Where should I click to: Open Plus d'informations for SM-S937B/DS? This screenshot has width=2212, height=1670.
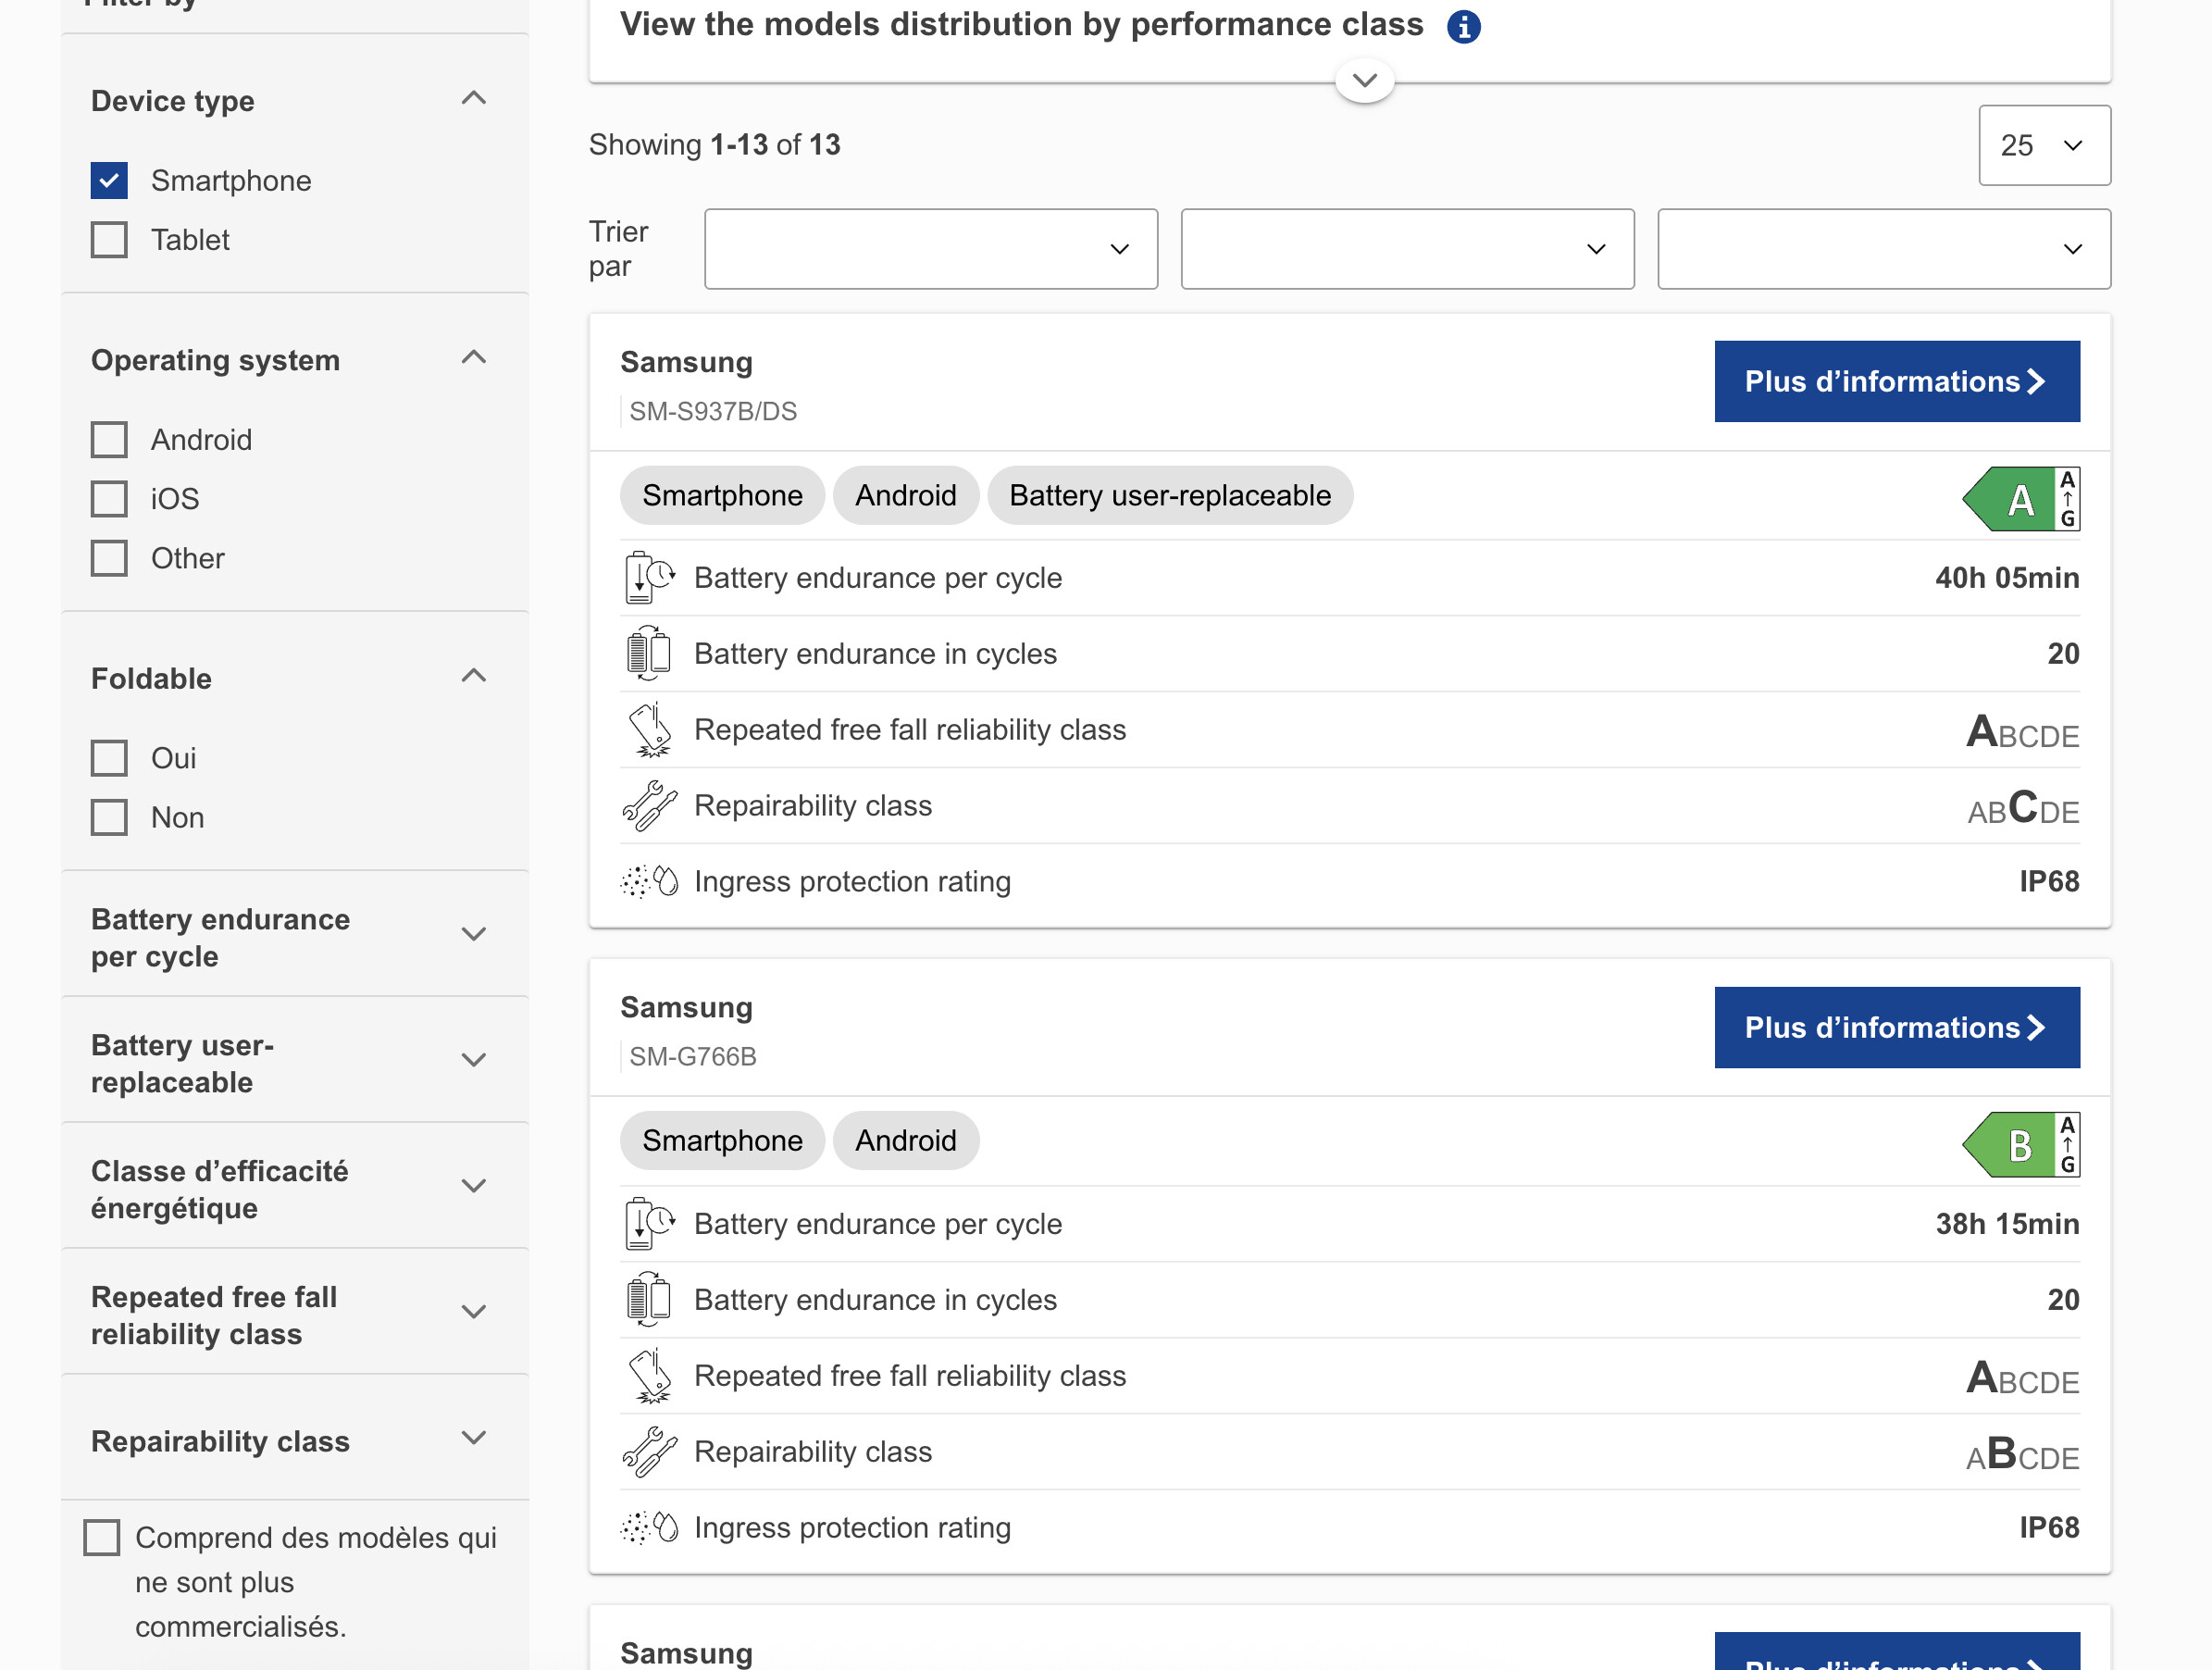coord(1897,382)
